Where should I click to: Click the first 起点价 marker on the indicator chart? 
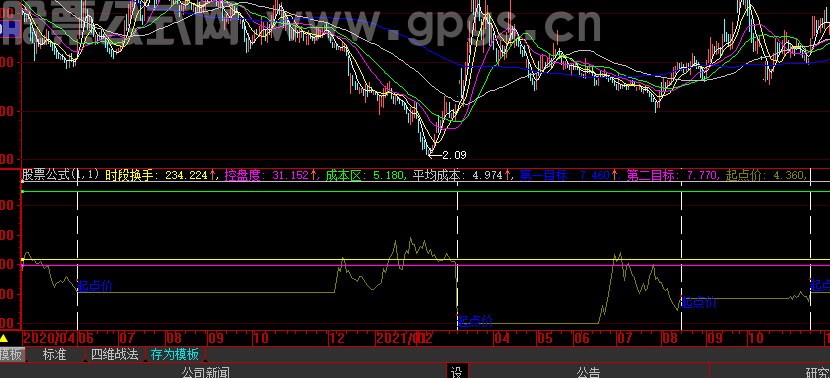coord(95,286)
